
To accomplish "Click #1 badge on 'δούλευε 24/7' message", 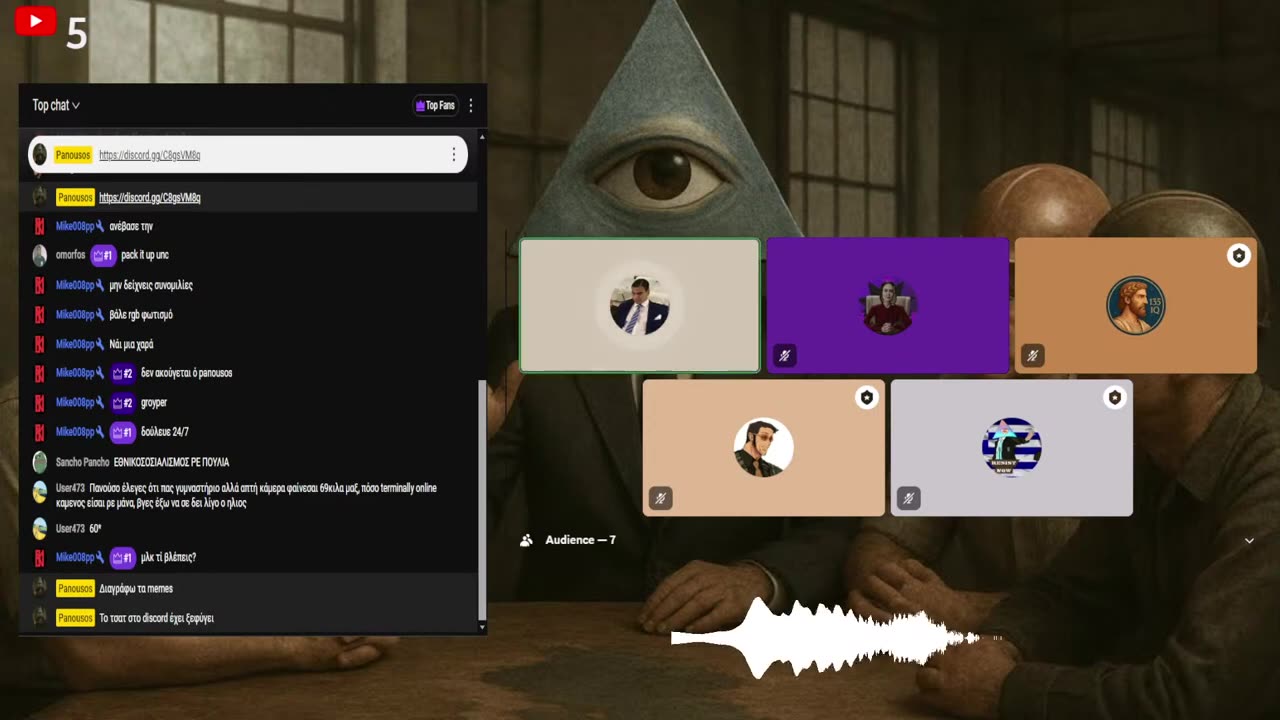I will tap(122, 432).
